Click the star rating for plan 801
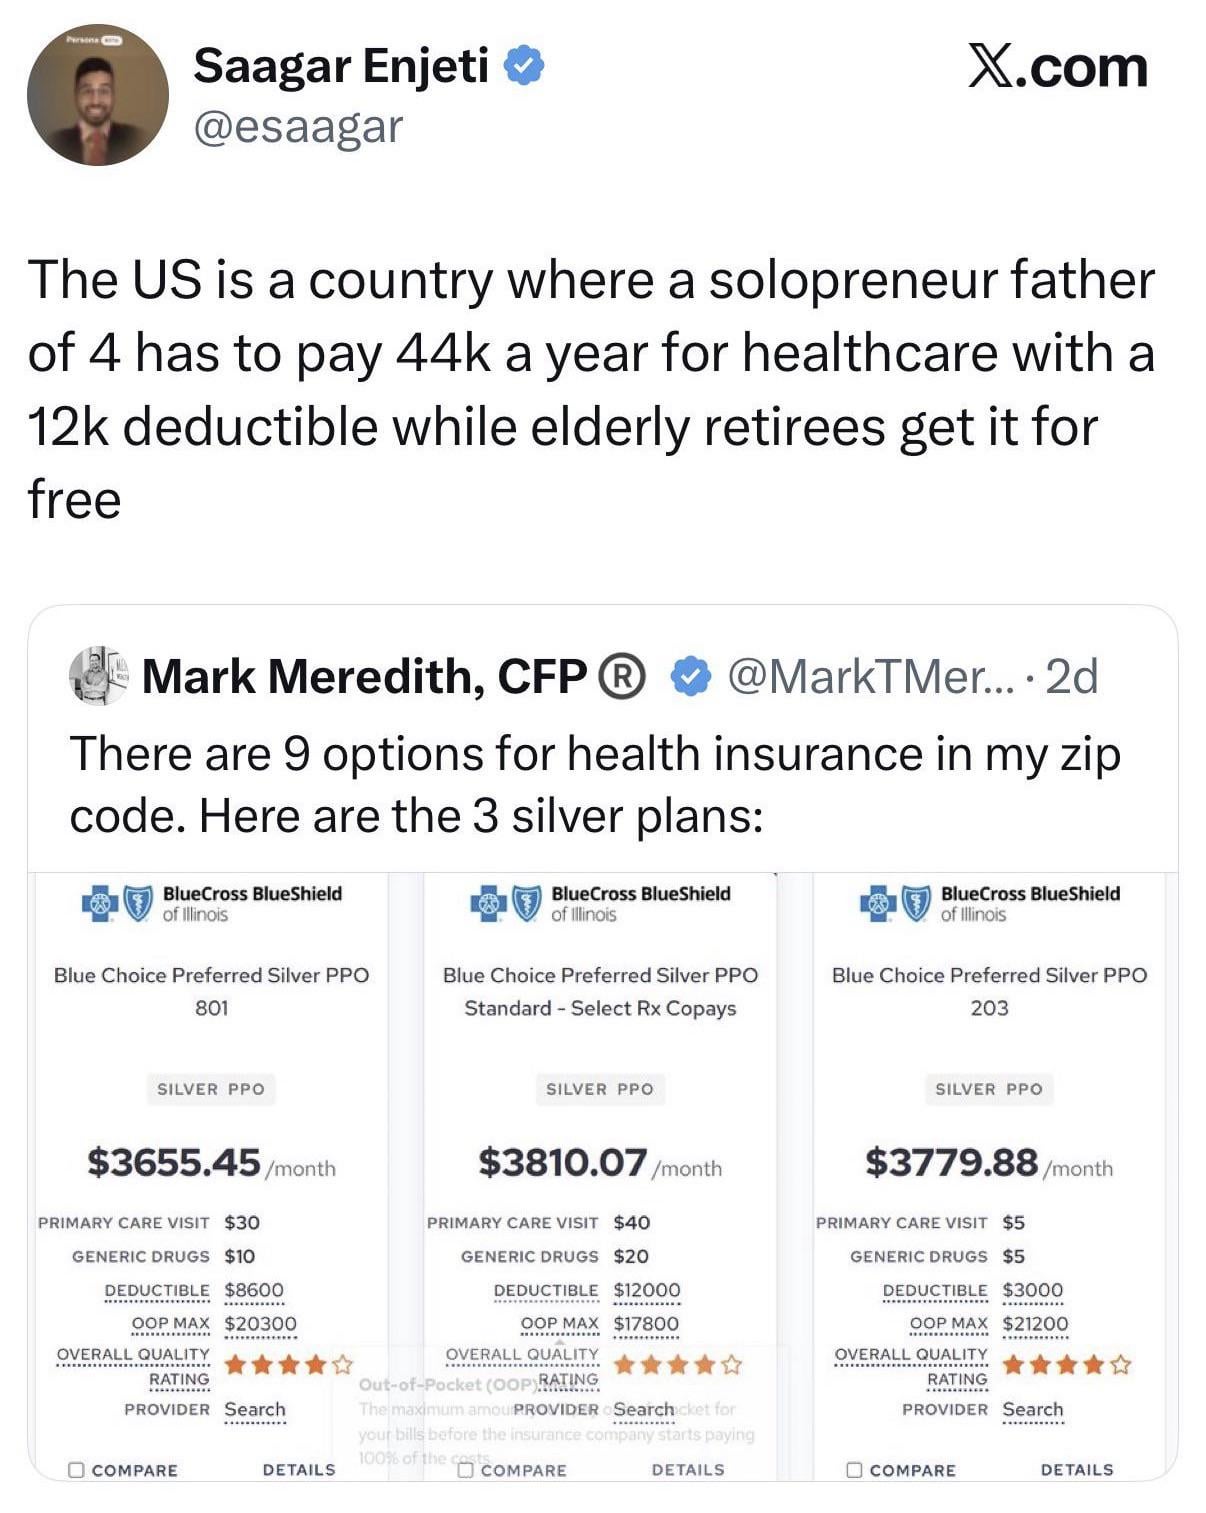The width and height of the screenshot is (1206, 1513). pyautogui.click(x=288, y=1364)
